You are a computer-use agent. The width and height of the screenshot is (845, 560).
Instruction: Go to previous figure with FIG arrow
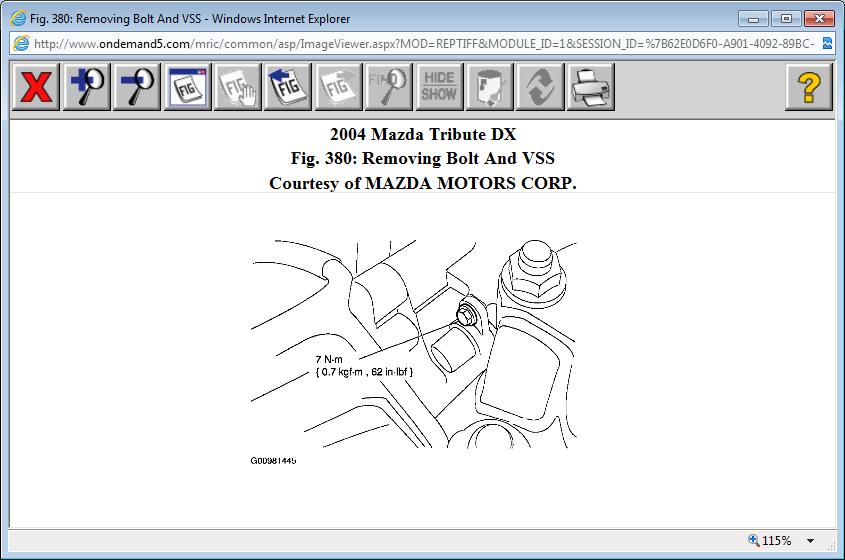click(x=288, y=87)
